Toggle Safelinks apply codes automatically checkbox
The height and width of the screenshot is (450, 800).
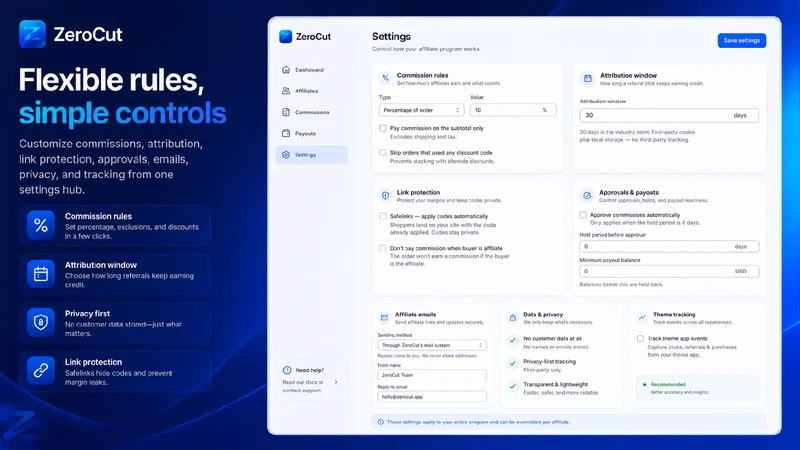point(383,216)
